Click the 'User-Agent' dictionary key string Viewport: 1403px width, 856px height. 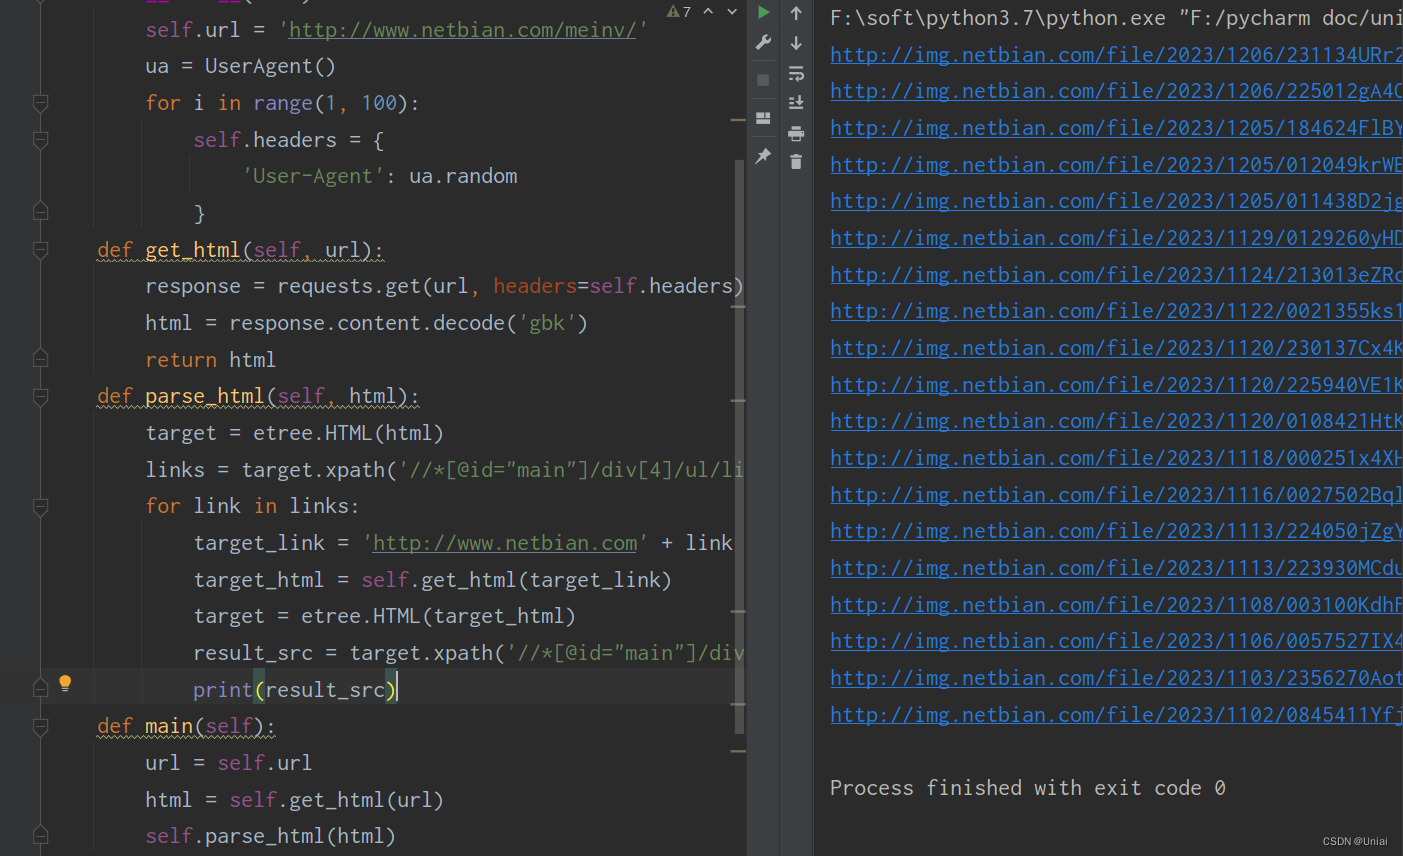pos(313,176)
